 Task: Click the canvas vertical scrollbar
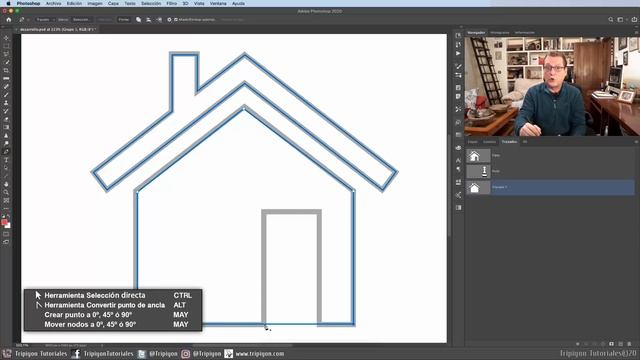click(x=449, y=186)
